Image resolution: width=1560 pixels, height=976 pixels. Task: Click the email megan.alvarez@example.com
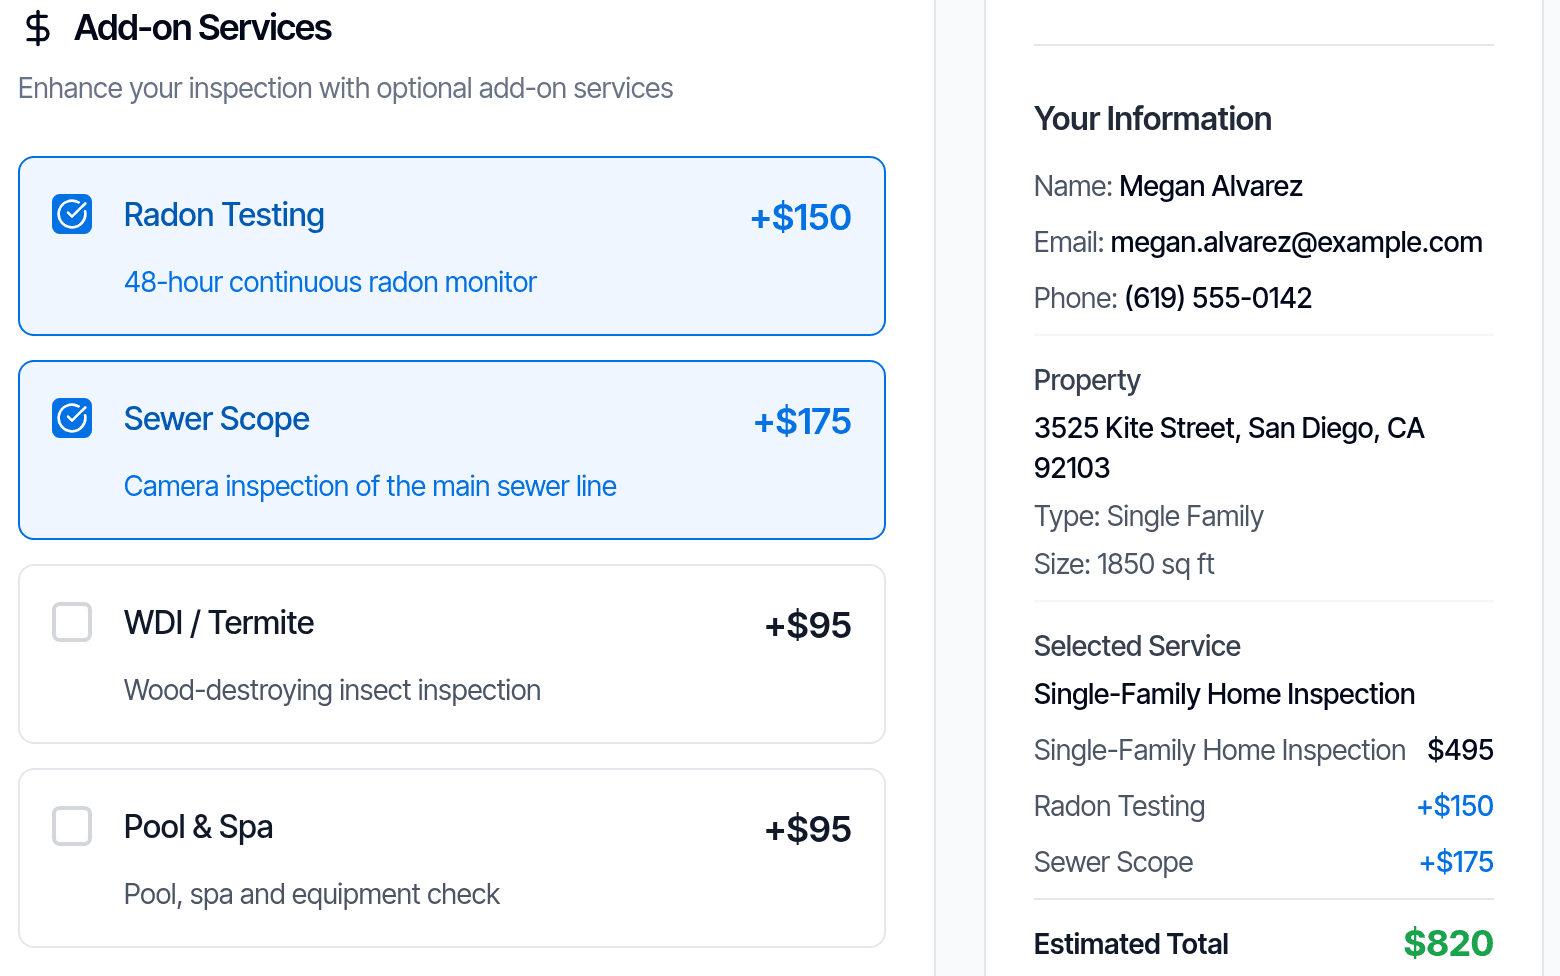1296,242
